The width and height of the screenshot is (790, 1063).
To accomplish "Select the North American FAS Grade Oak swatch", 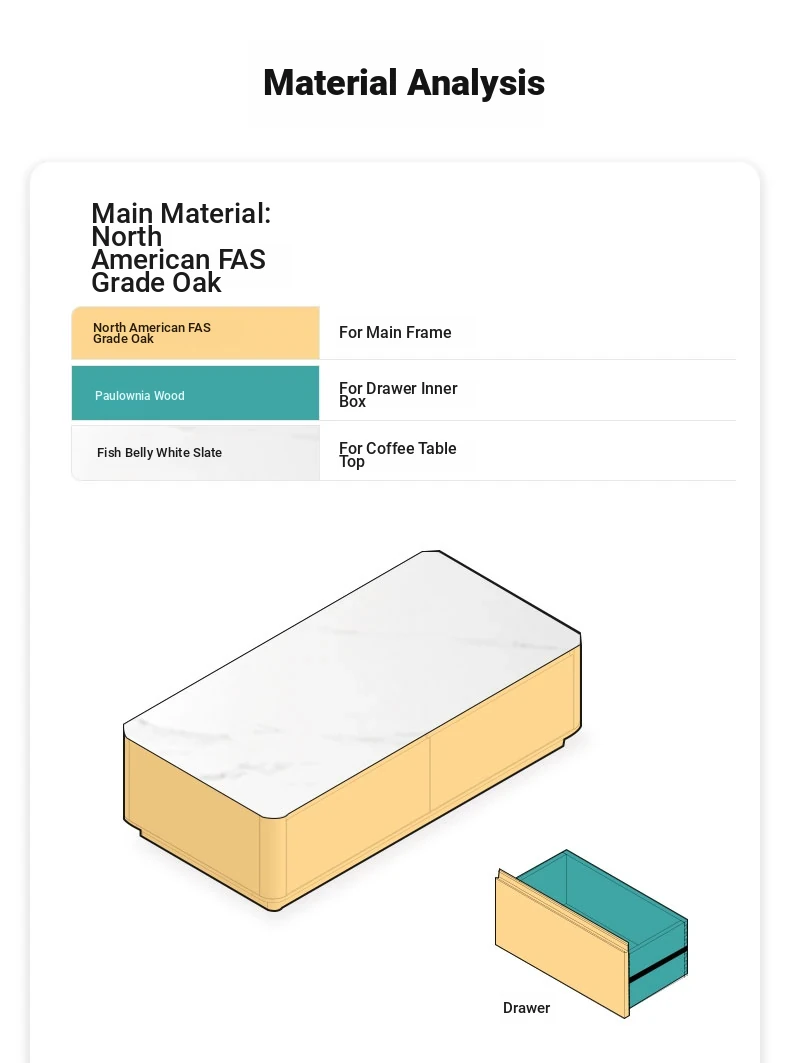I will pyautogui.click(x=195, y=332).
